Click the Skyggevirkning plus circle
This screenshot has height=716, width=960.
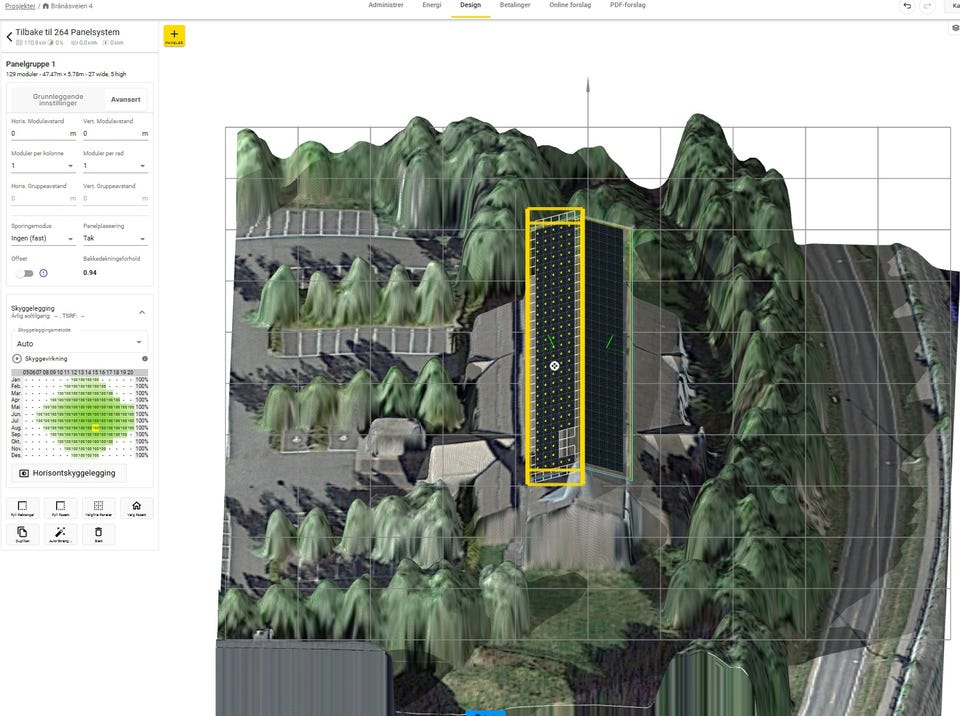(16, 358)
